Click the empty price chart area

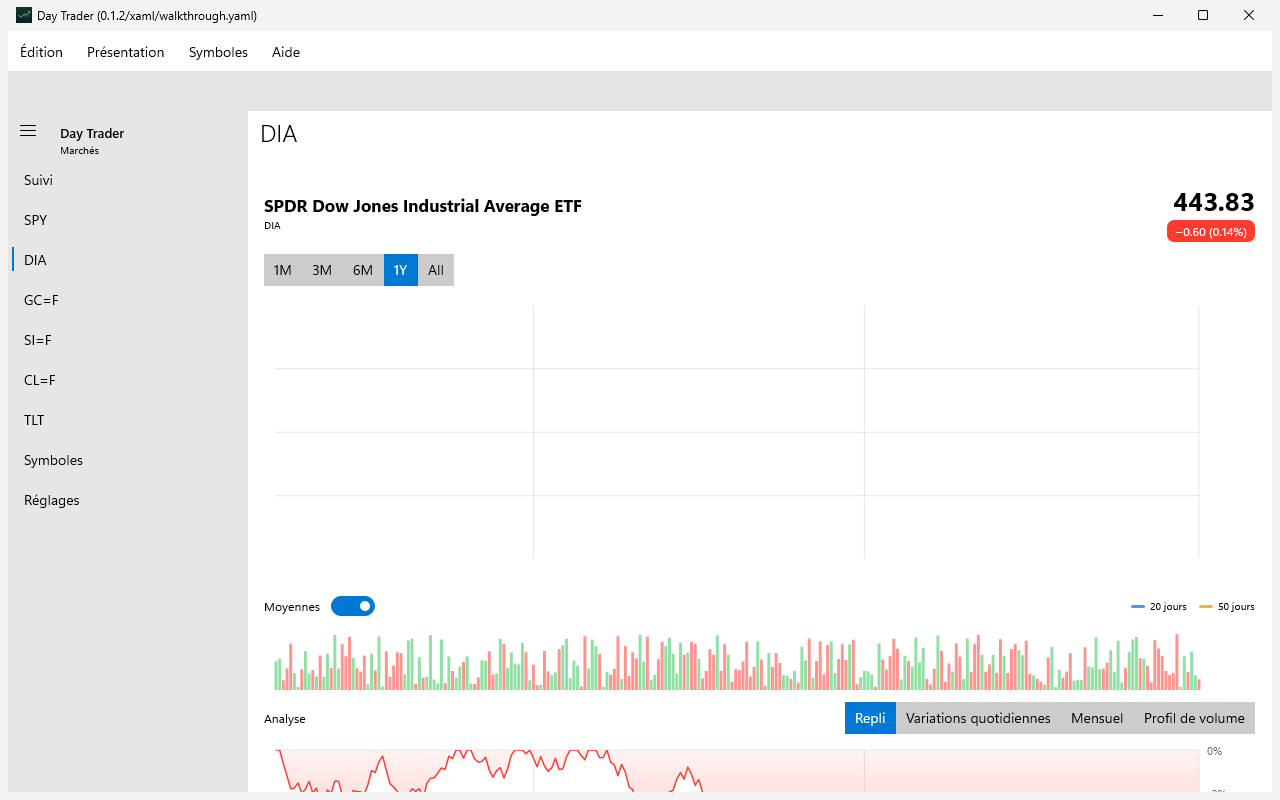pyautogui.click(x=738, y=432)
